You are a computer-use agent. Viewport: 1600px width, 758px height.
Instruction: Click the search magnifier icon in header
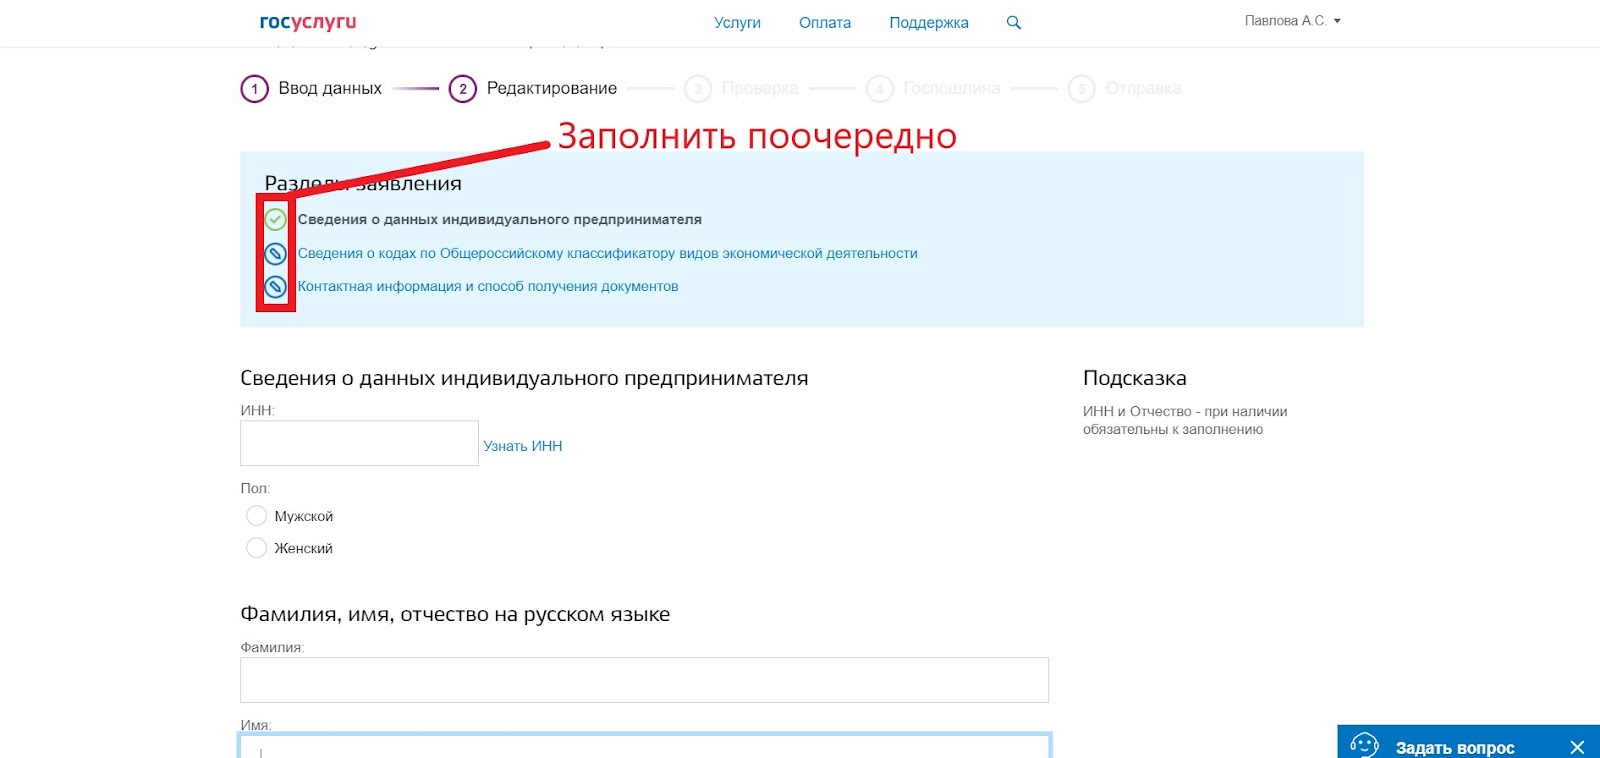(x=1013, y=23)
